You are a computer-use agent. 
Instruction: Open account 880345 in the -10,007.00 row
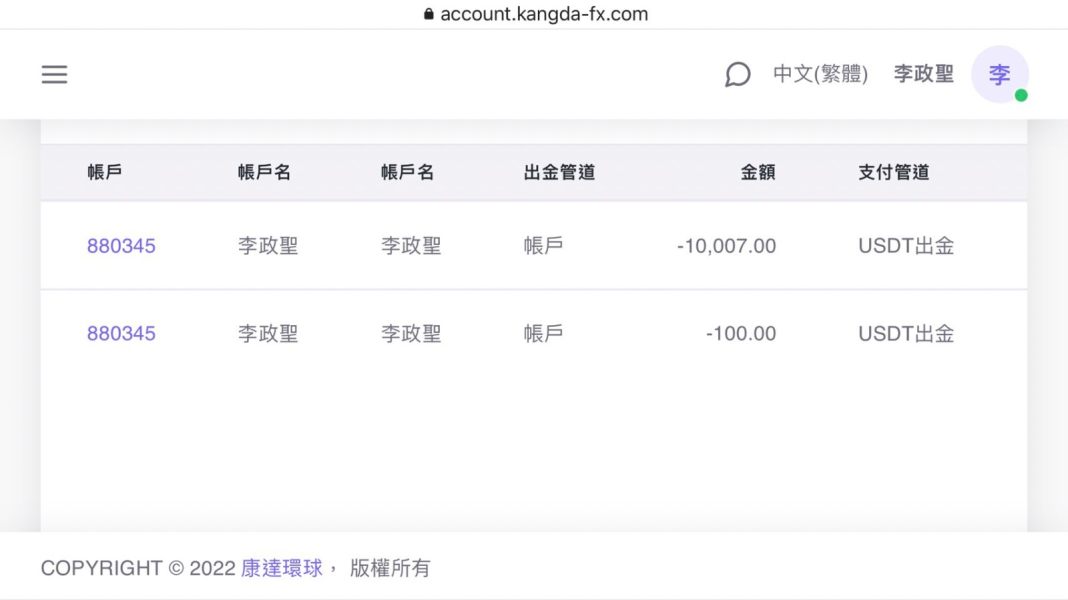click(x=121, y=246)
